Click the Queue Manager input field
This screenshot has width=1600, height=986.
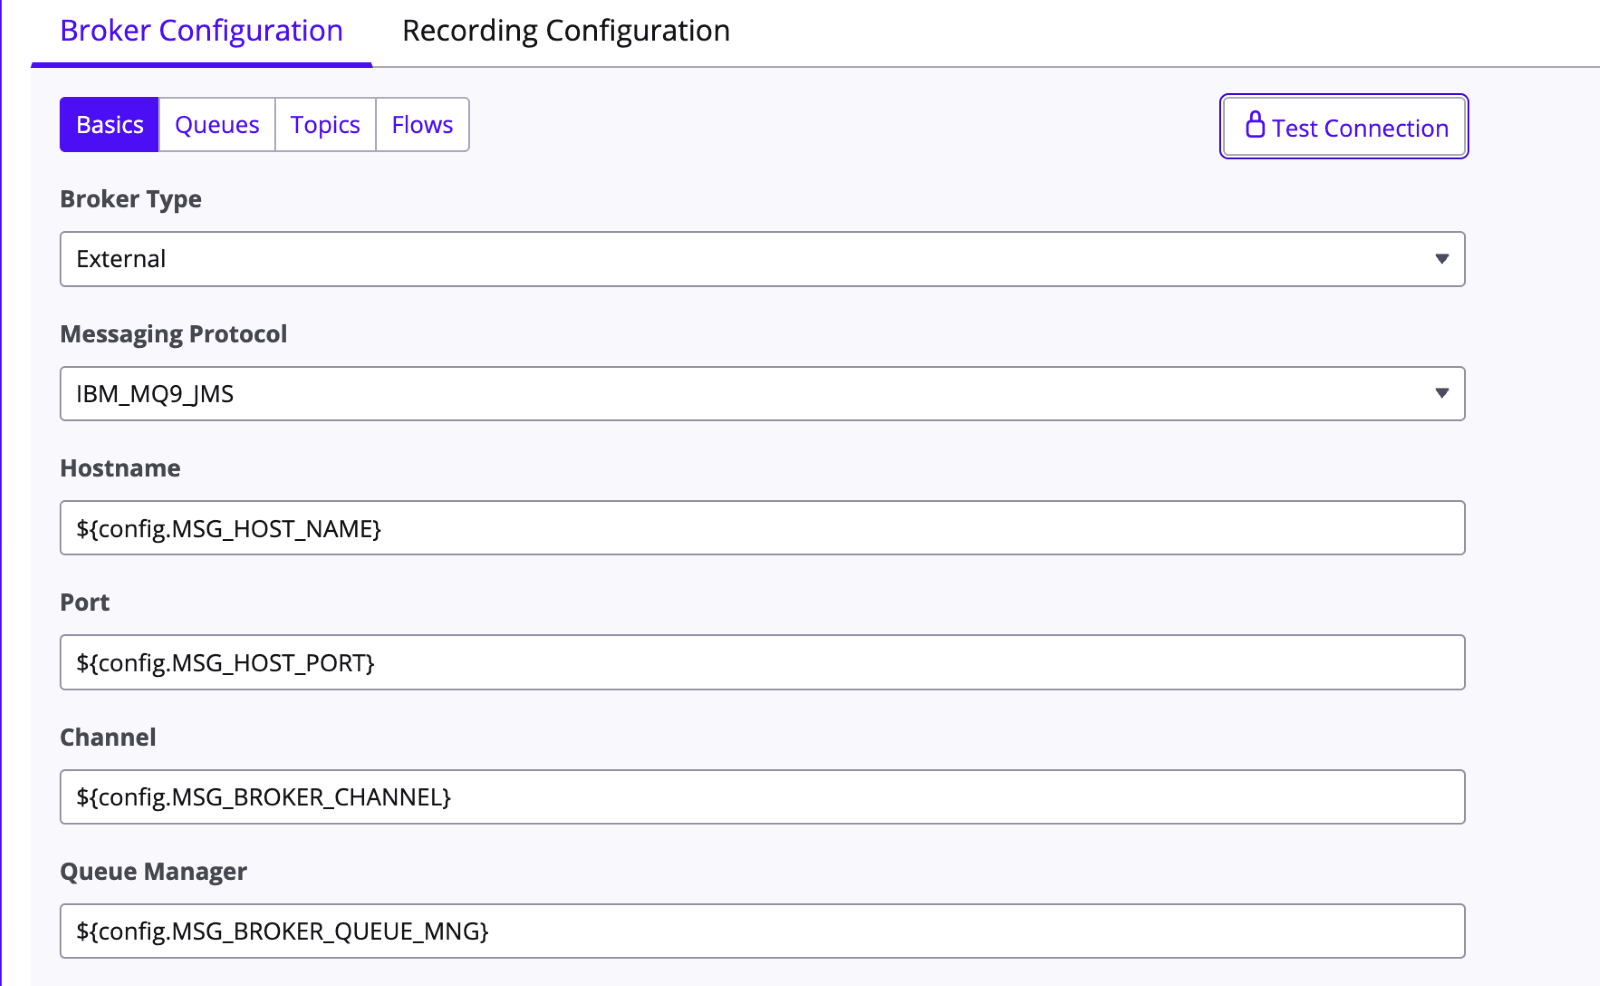click(x=762, y=931)
